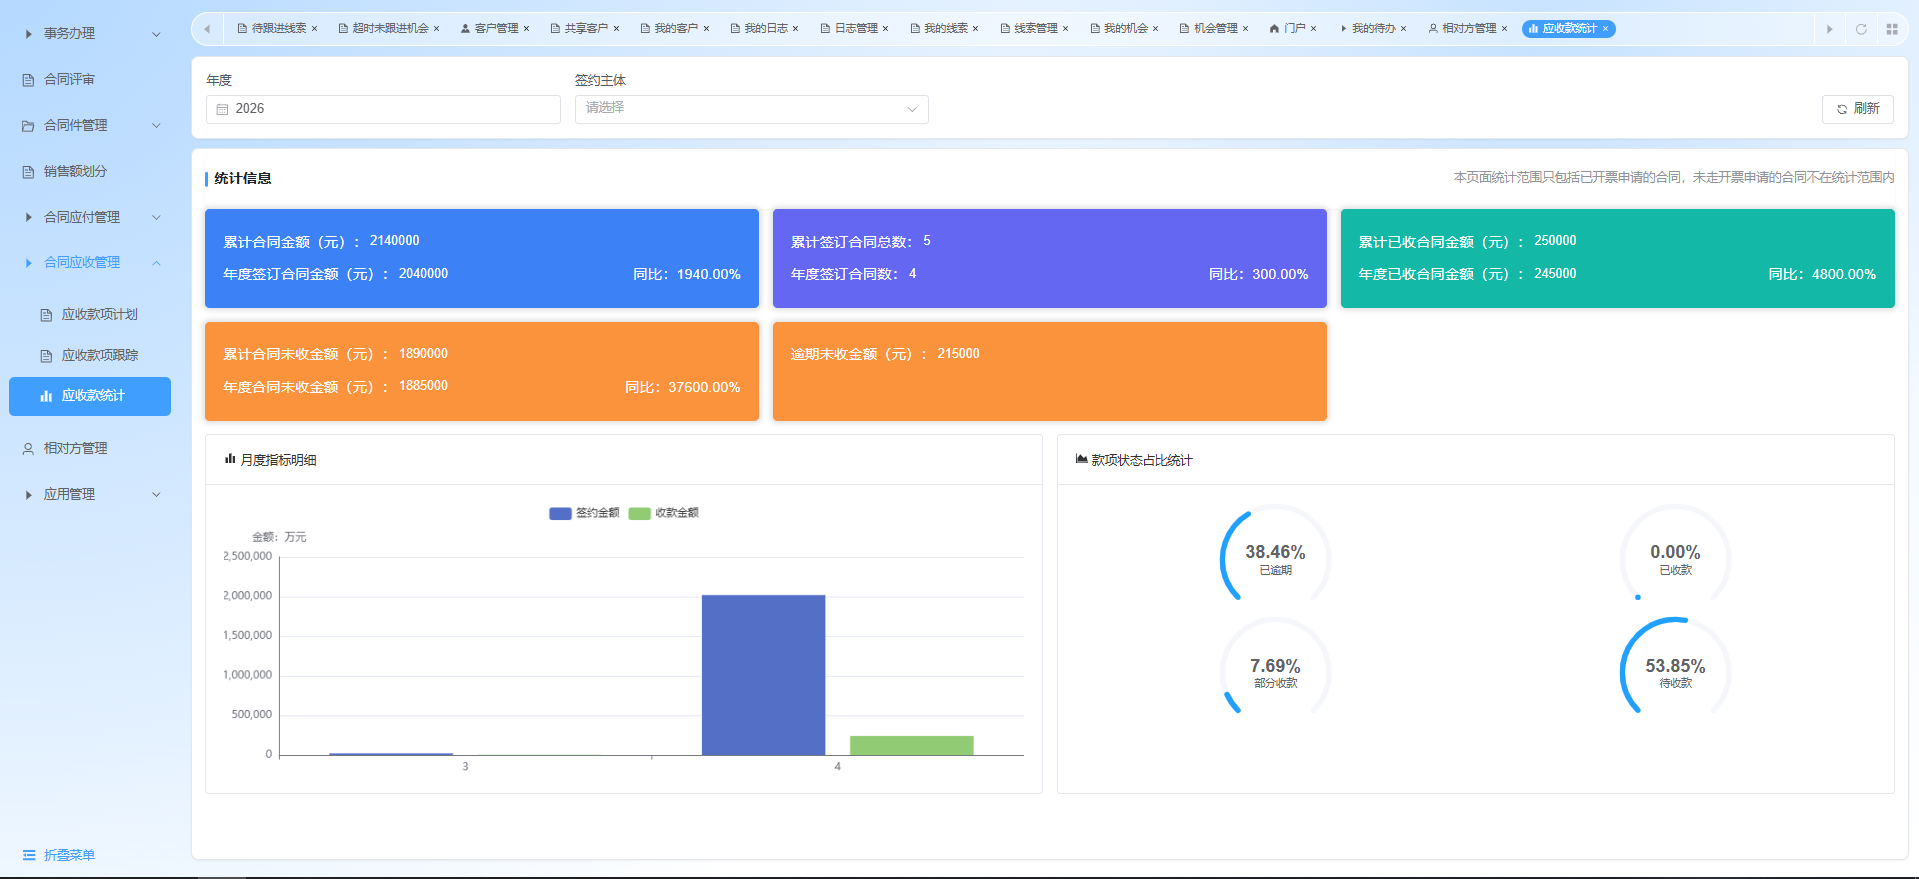The height and width of the screenshot is (879, 1919).
Task: Click the 折叠菜单 hamburger icon
Action: pyautogui.click(x=29, y=855)
